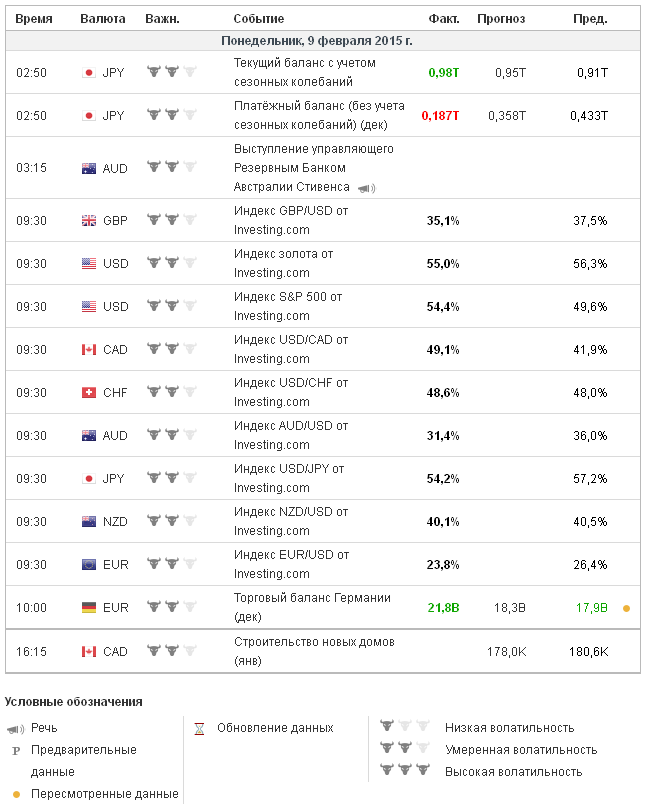
Task: Click the UK flag next to GBP
Action: pos(88,220)
